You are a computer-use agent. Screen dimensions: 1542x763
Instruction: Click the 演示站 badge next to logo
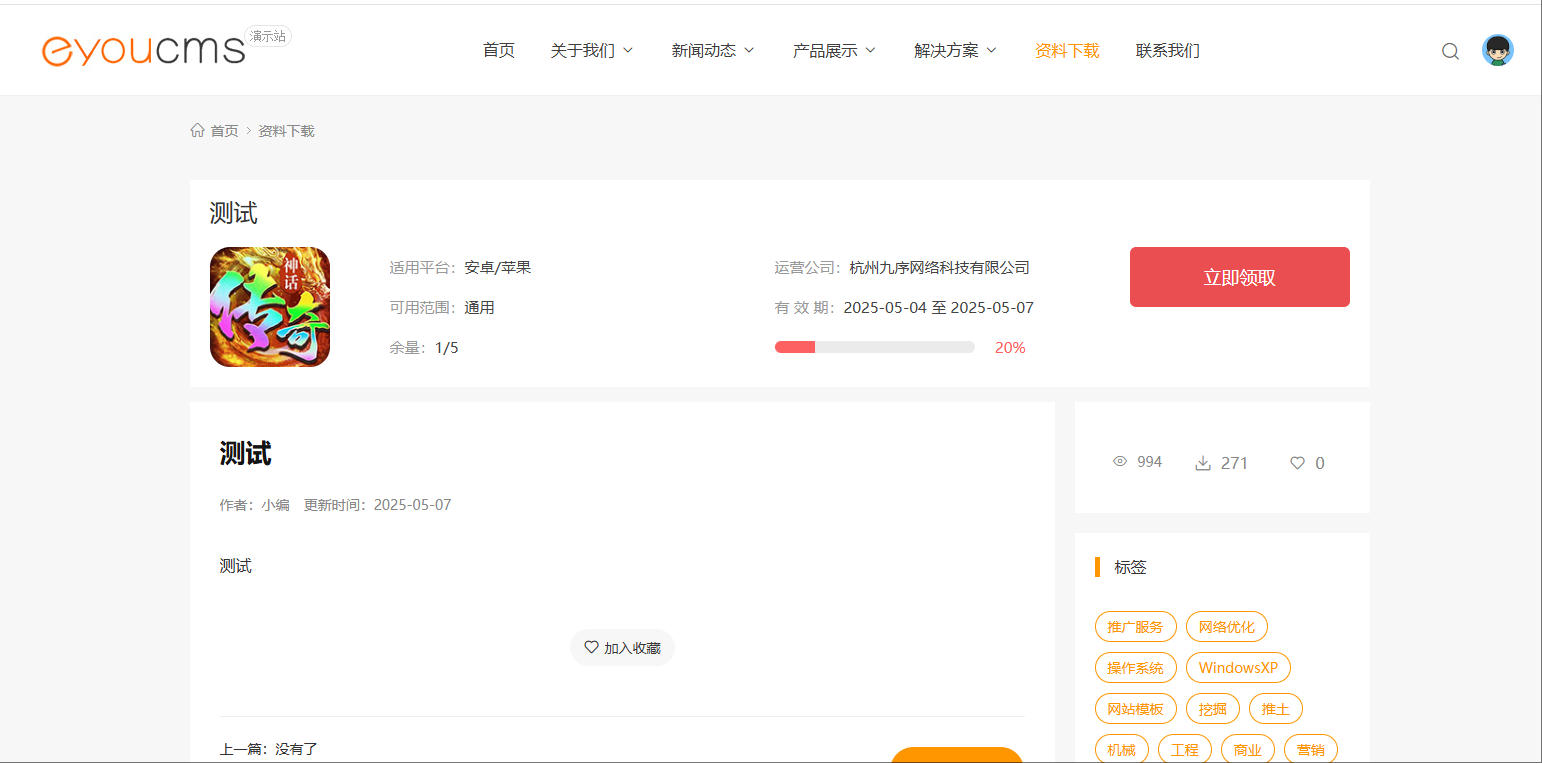click(268, 36)
